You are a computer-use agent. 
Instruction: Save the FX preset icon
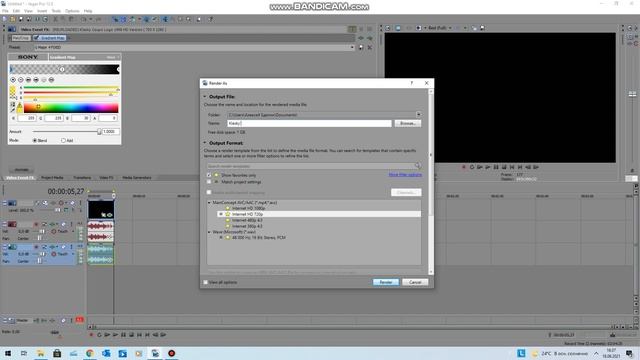361,47
